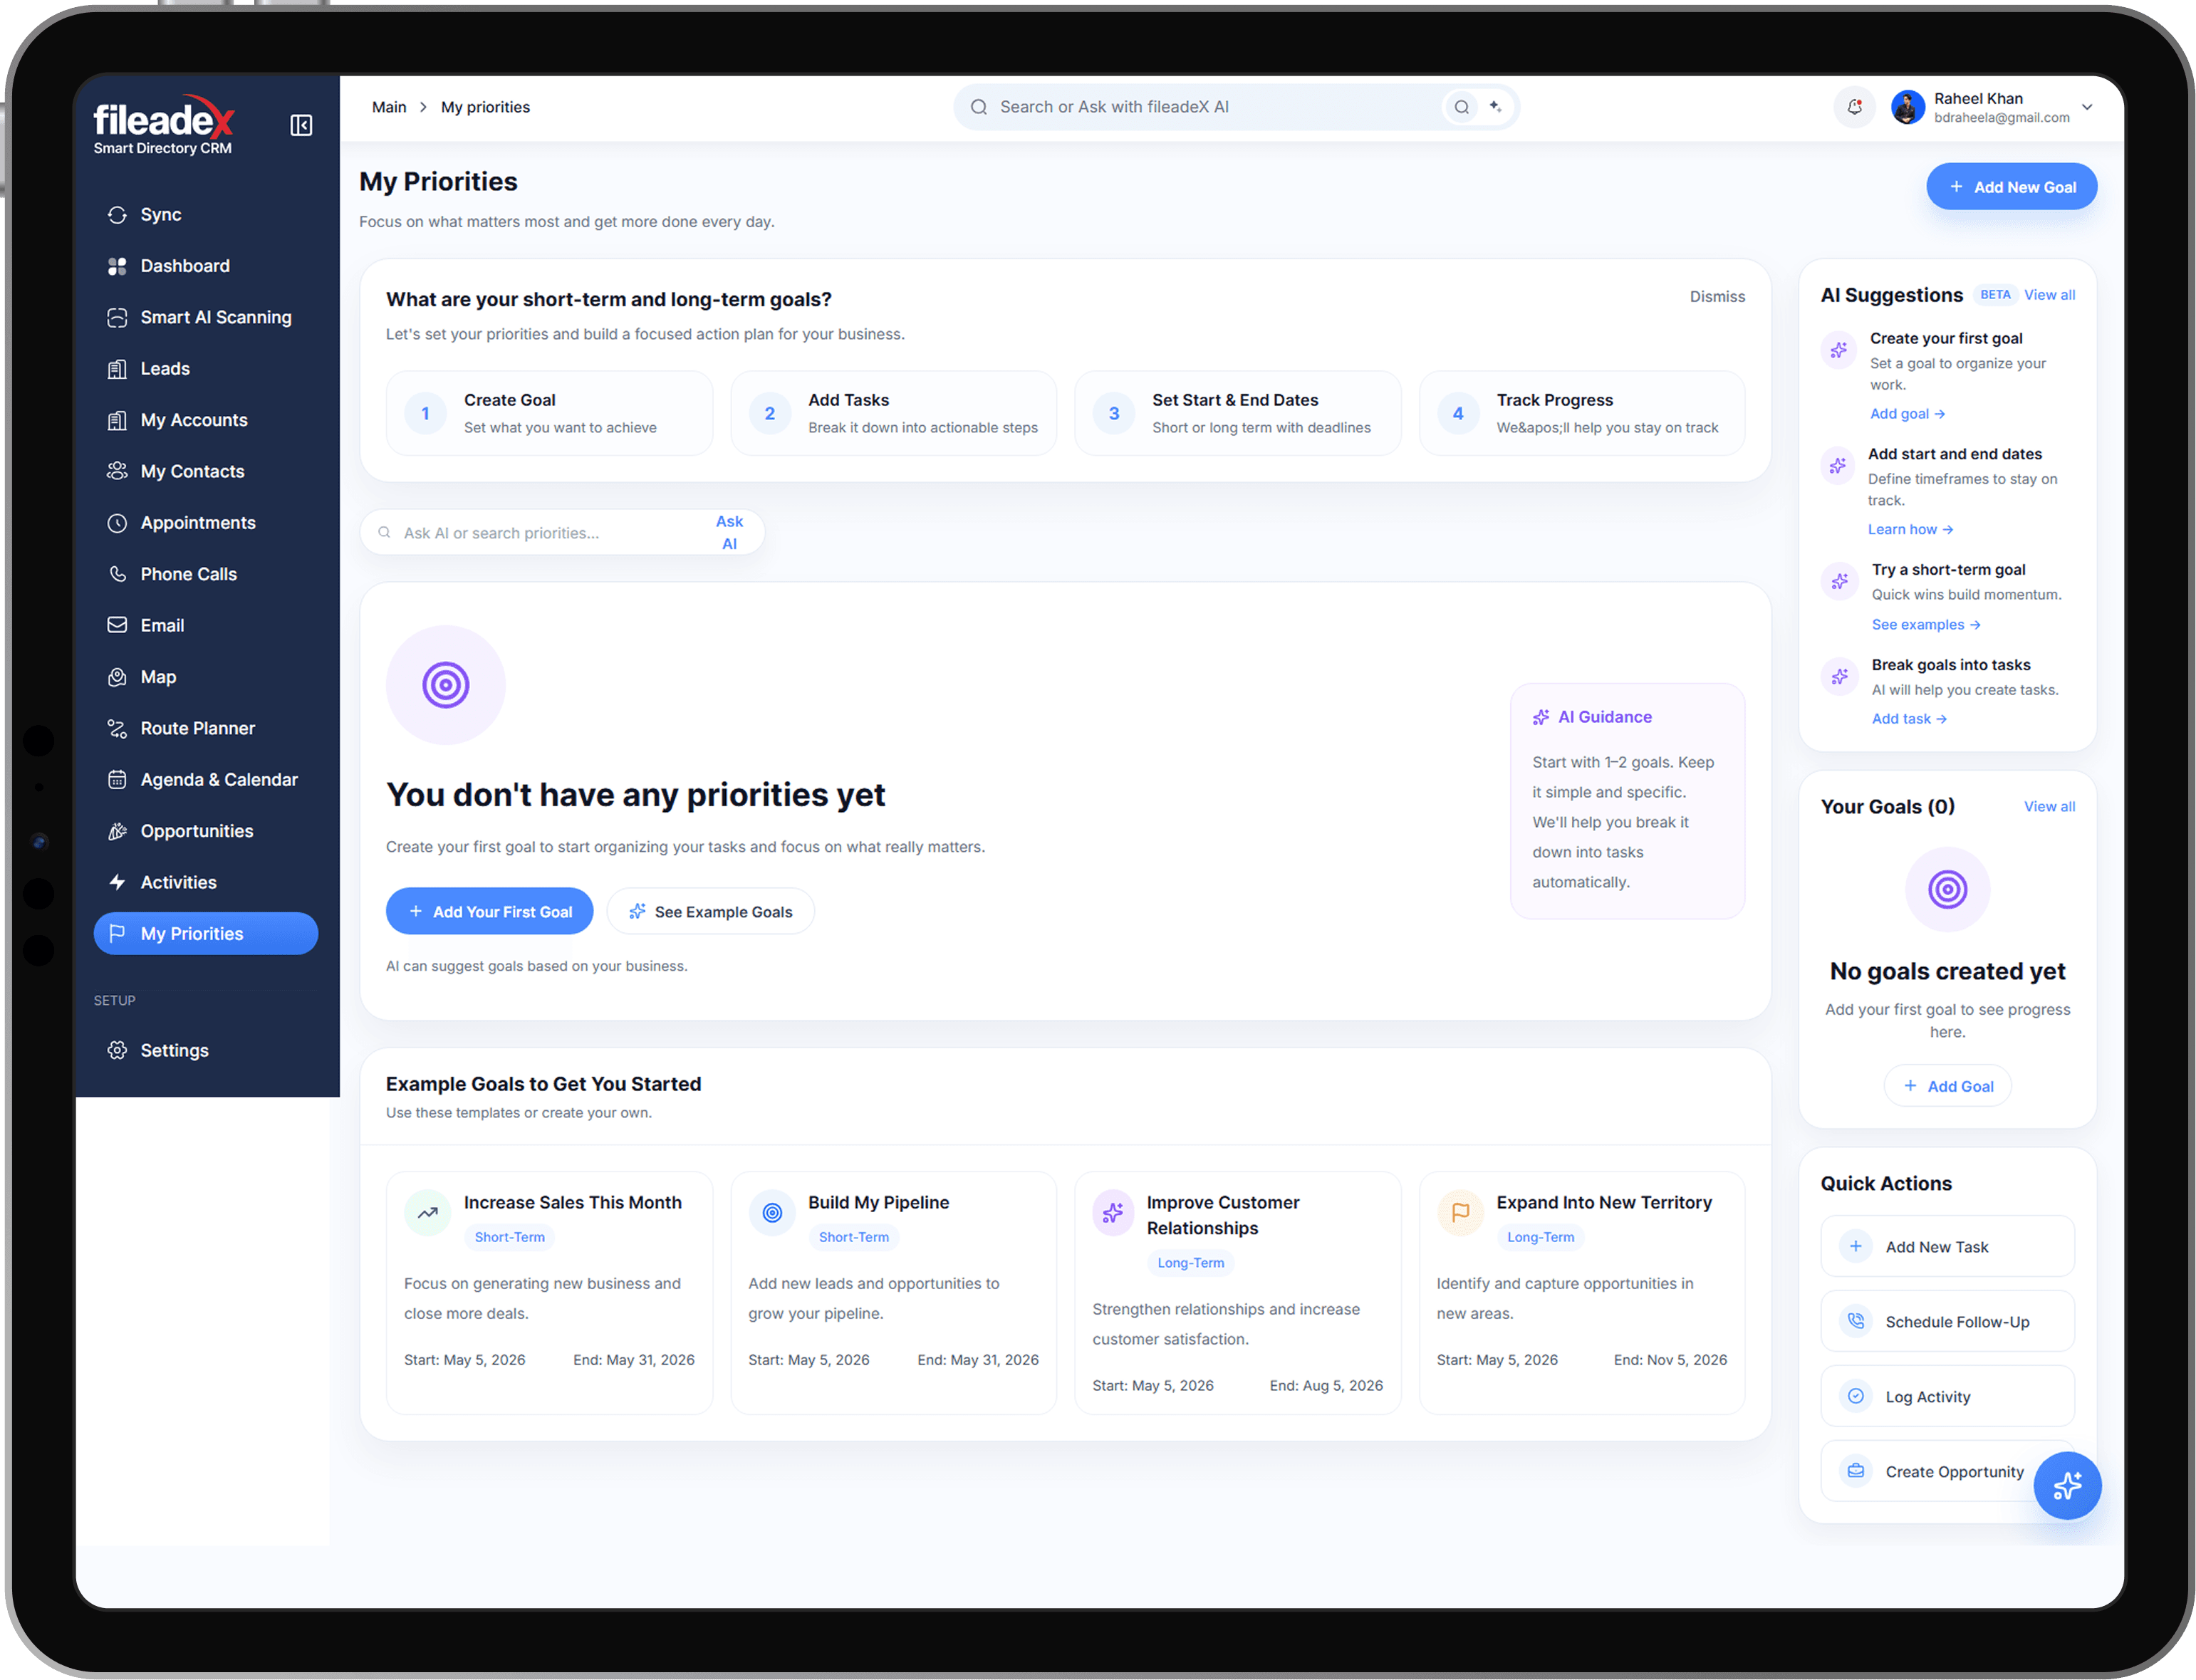Click the My Priorities flag icon

[x=117, y=933]
